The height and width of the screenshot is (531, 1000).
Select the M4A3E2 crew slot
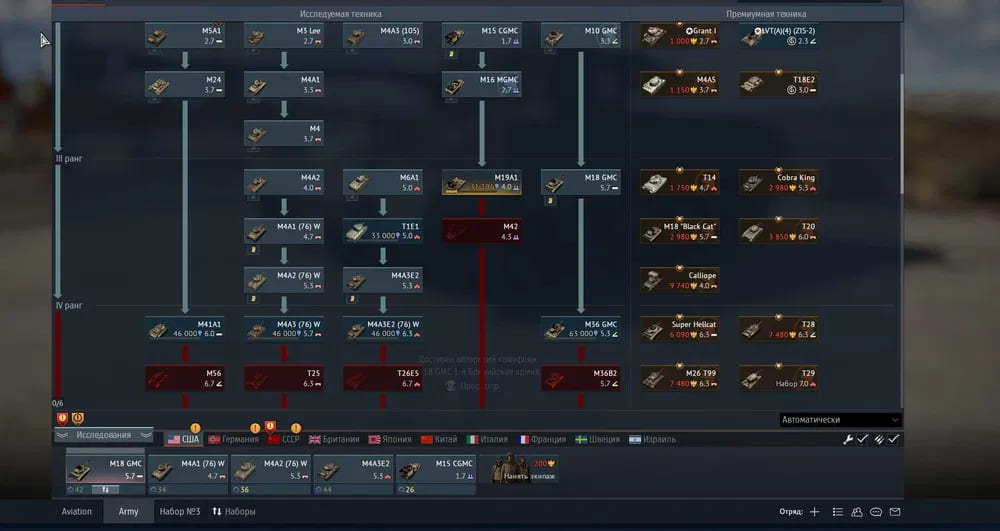[x=353, y=474]
